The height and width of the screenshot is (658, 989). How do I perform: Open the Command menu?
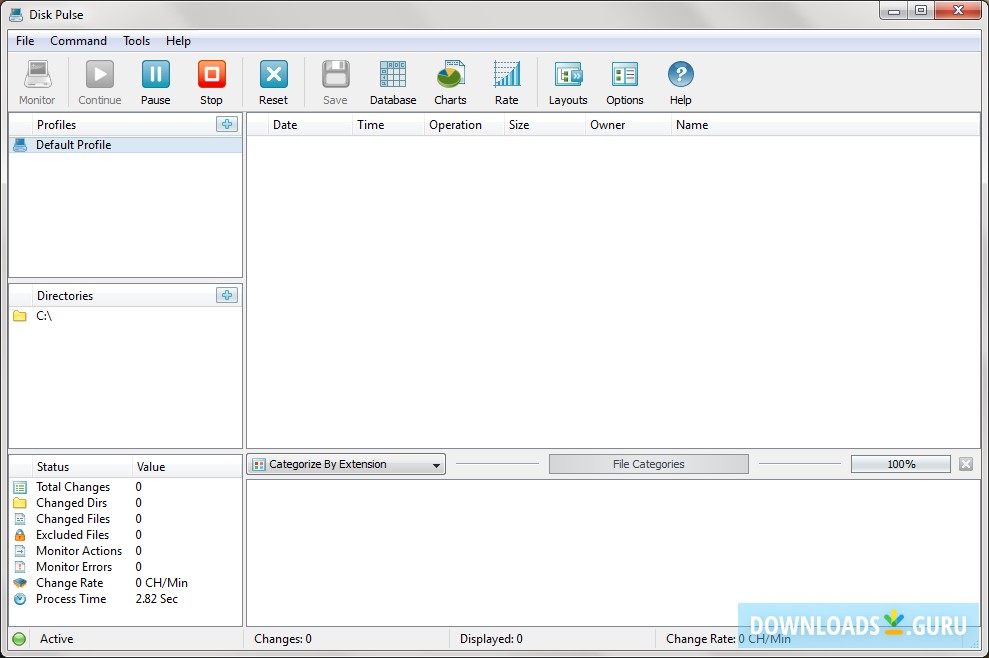point(78,40)
